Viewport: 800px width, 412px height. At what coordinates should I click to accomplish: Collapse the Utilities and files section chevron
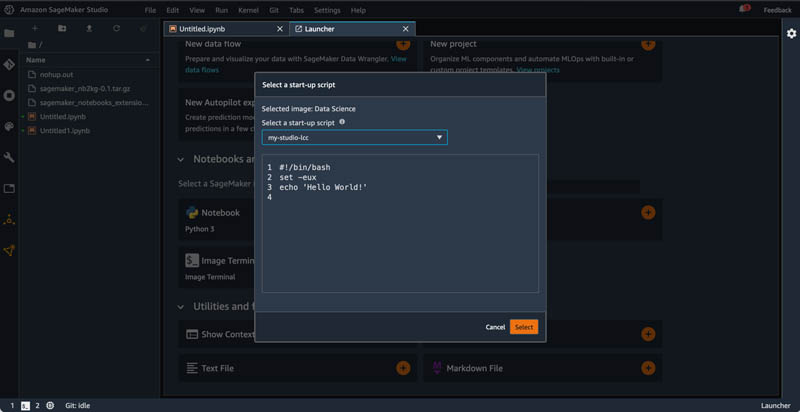[181, 307]
